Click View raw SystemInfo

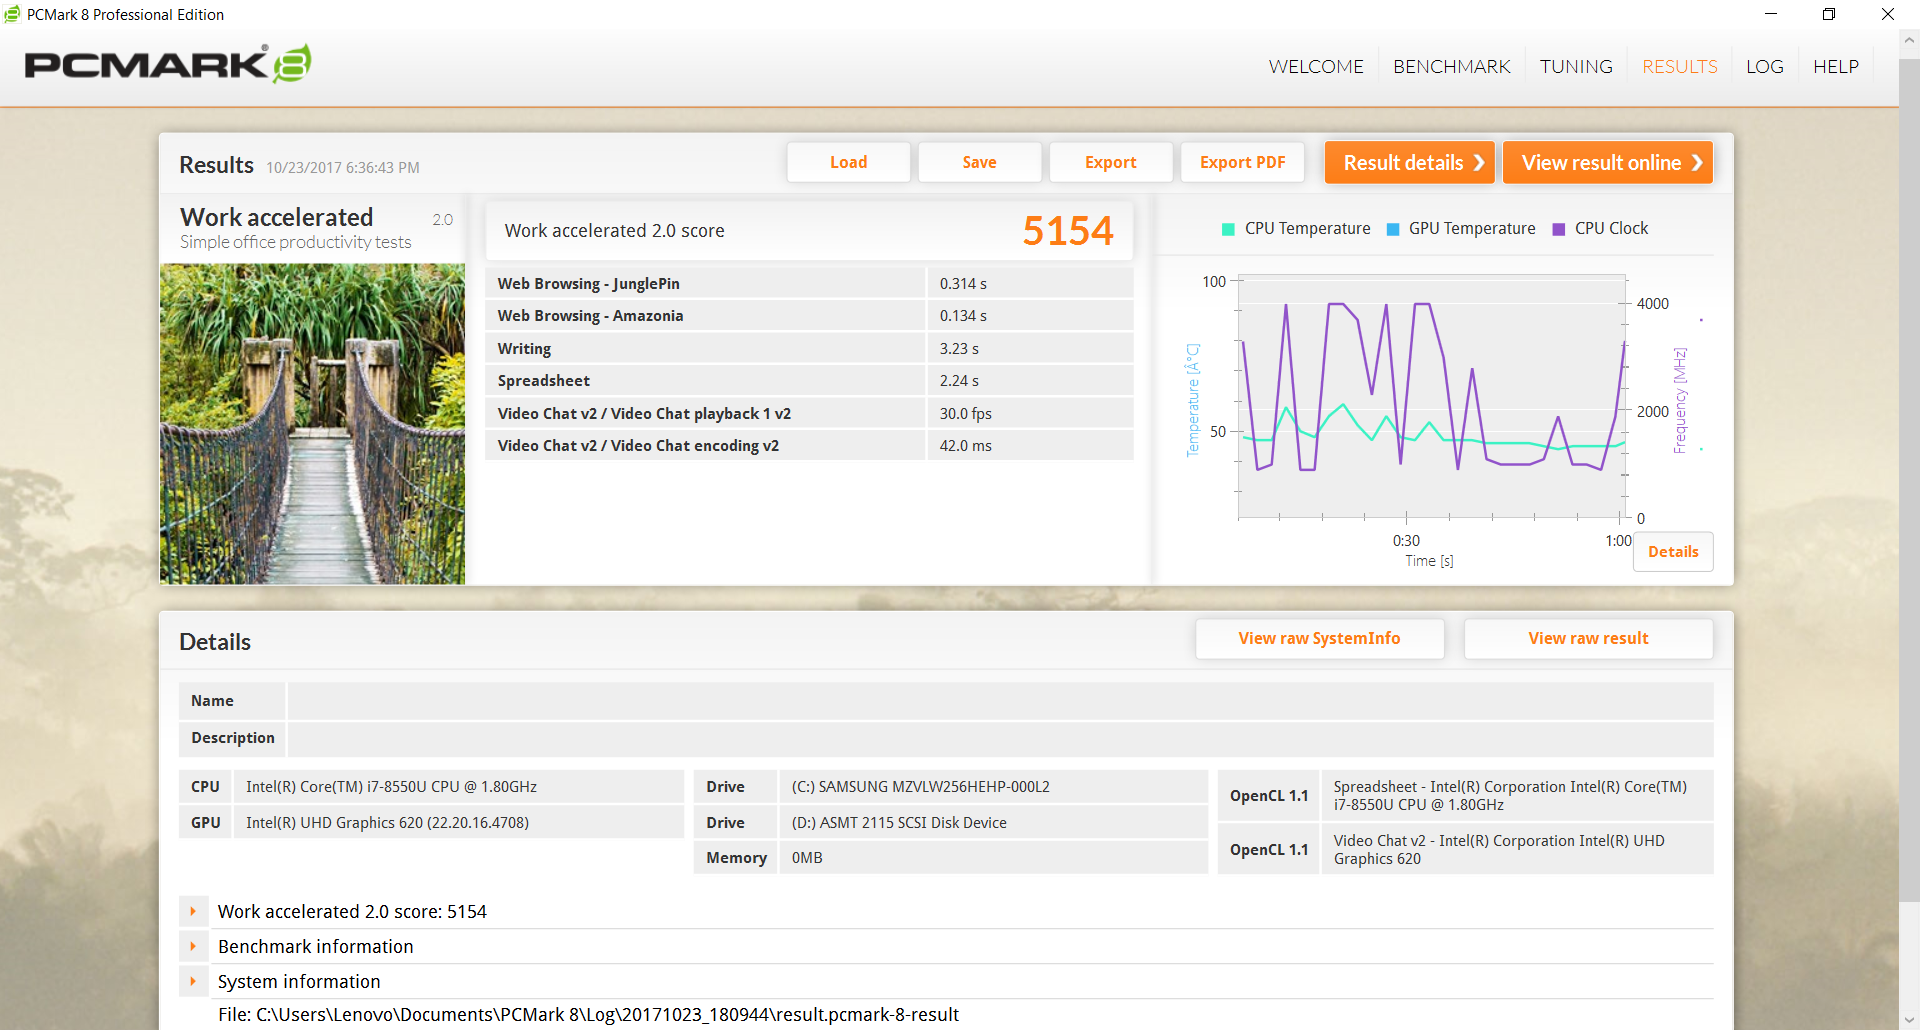[x=1320, y=639]
